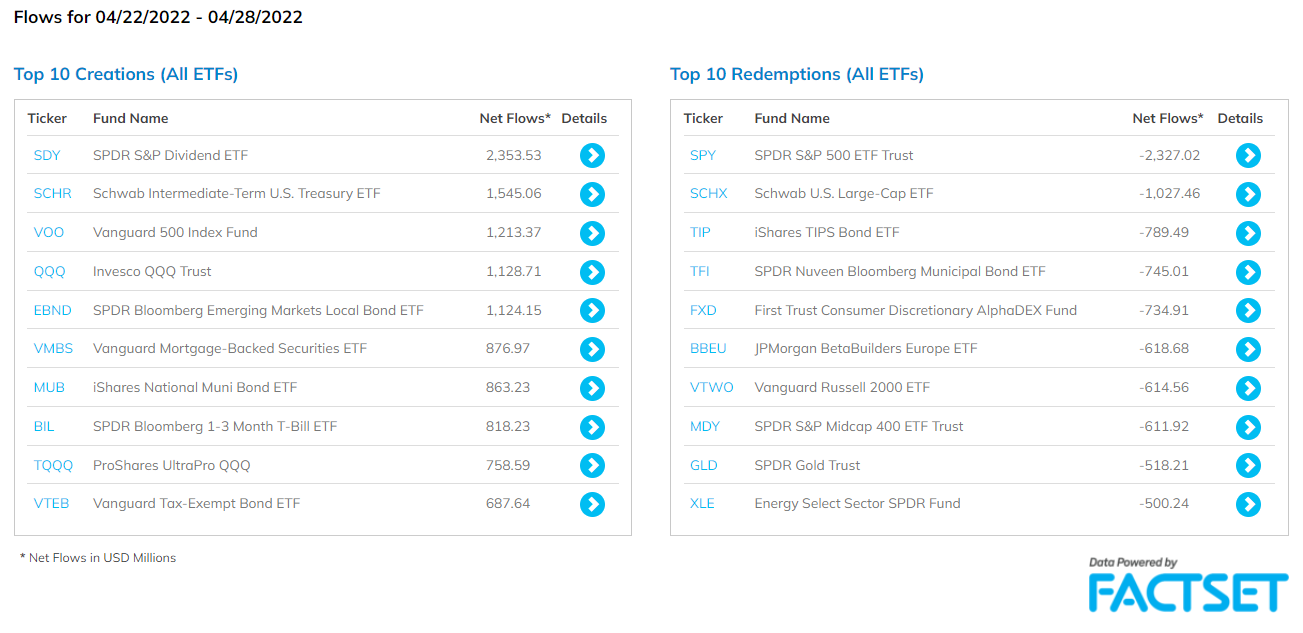Follow the QQQ ticker link
1303x633 pixels.
click(x=50, y=272)
